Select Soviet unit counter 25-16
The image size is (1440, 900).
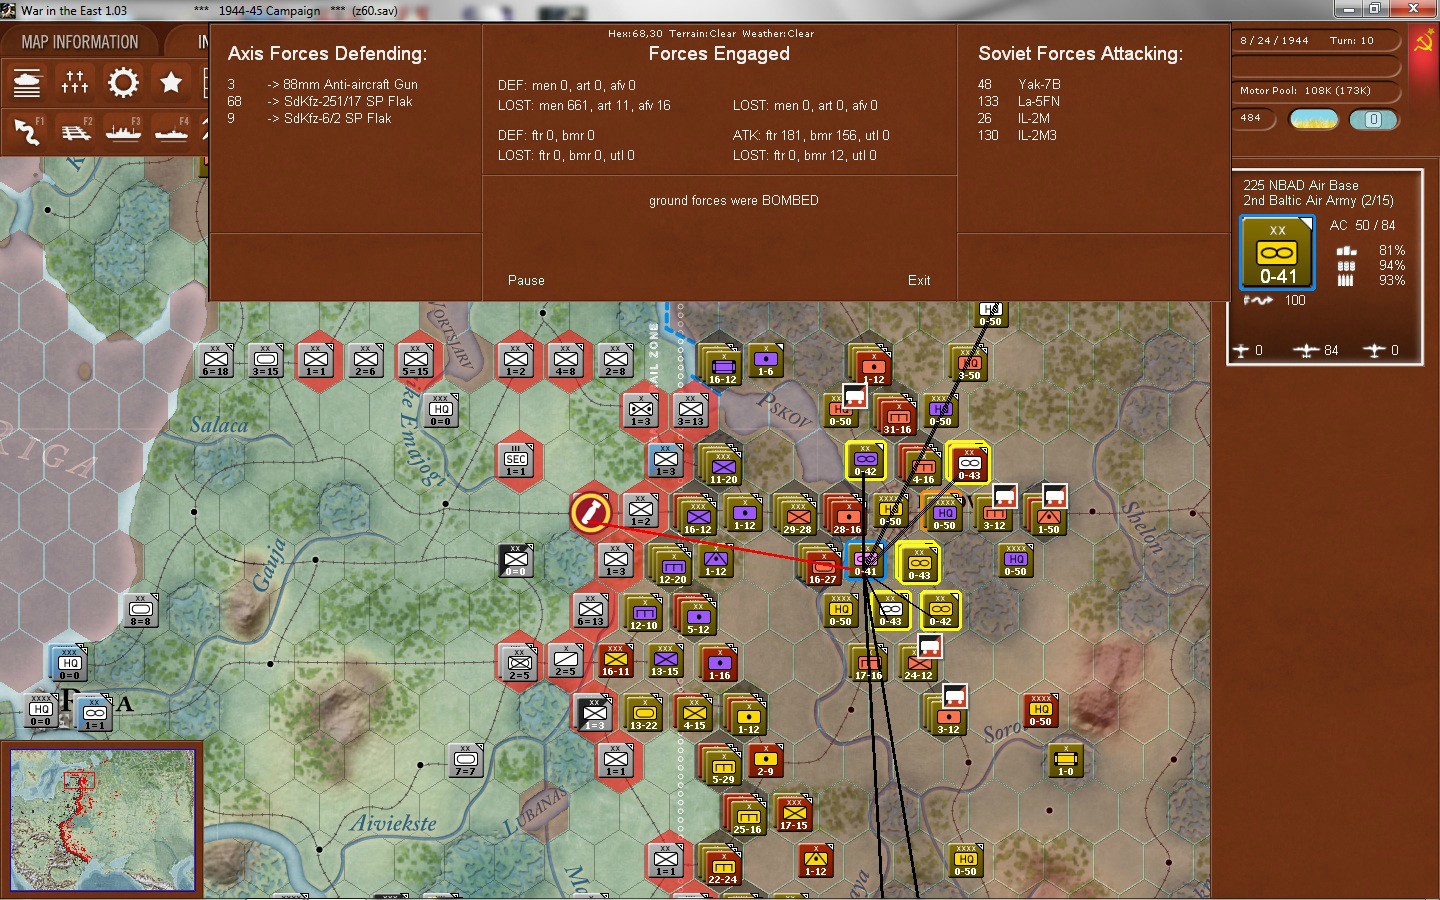[747, 817]
